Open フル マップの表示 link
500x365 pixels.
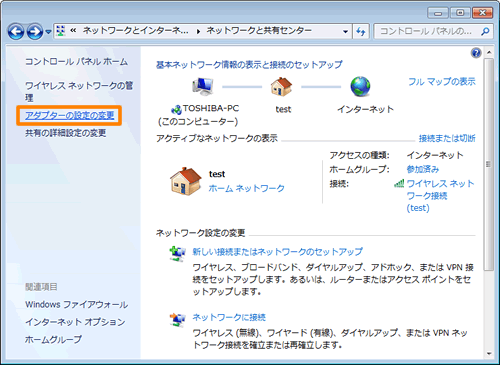(442, 82)
